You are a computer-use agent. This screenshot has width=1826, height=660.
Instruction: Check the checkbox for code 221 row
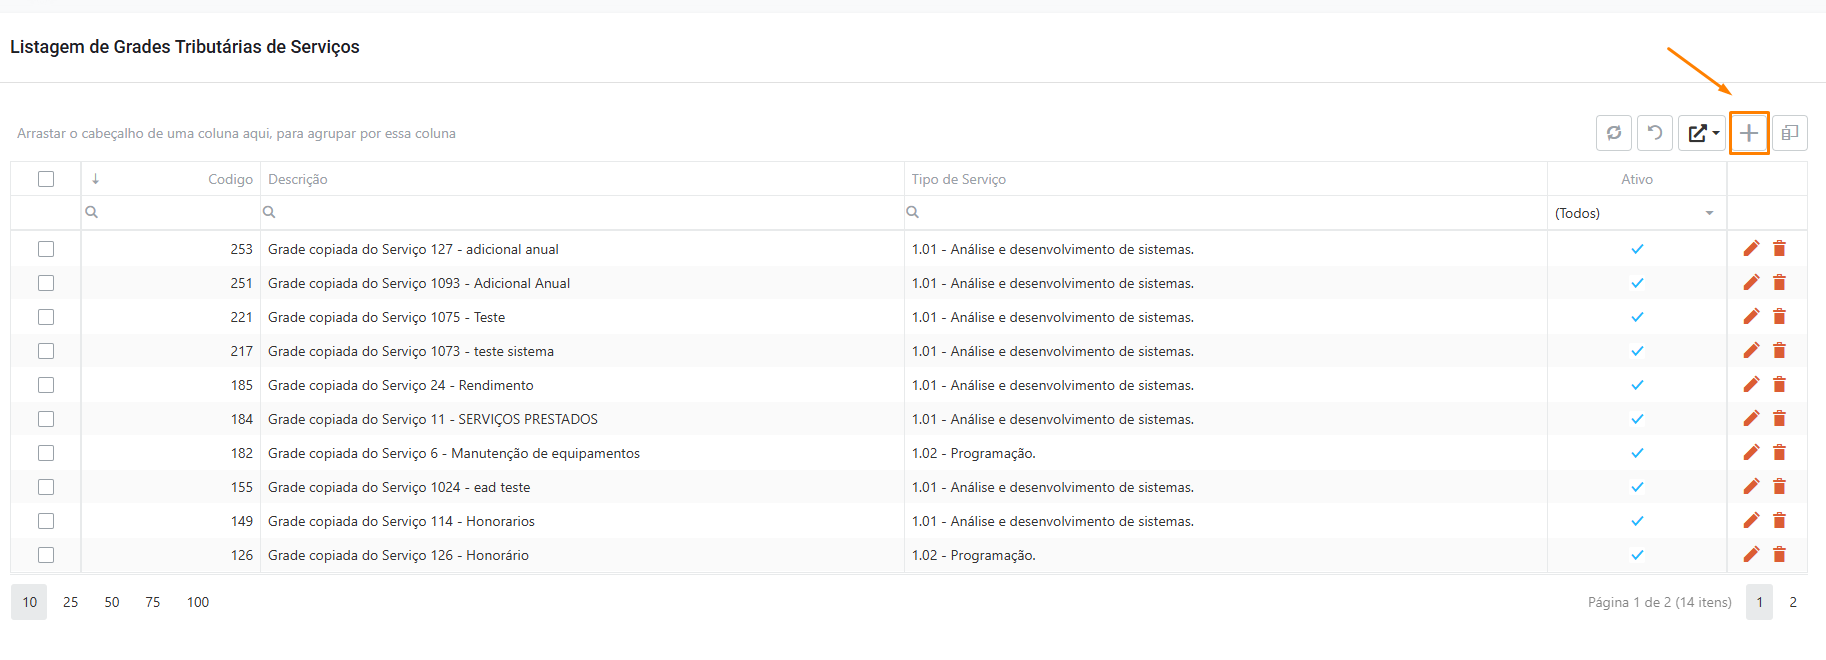coord(46,317)
